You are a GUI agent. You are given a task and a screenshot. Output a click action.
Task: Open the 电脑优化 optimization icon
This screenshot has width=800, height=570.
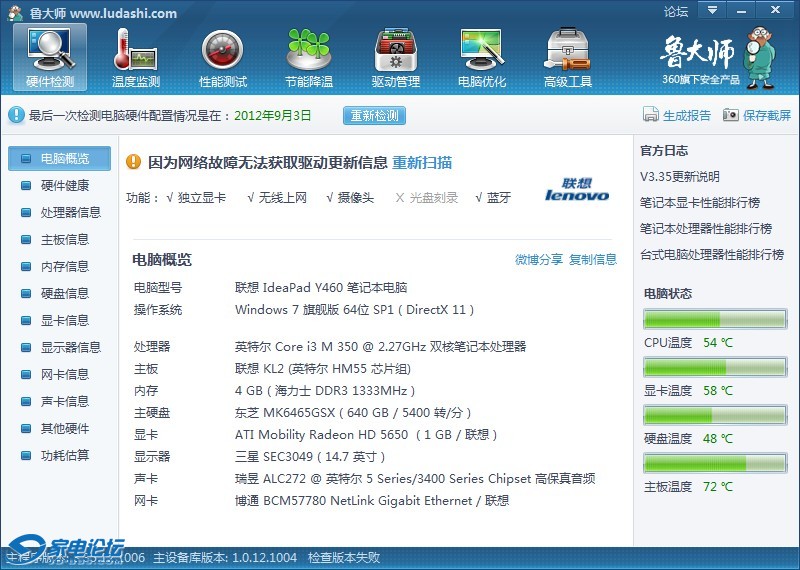[482, 57]
